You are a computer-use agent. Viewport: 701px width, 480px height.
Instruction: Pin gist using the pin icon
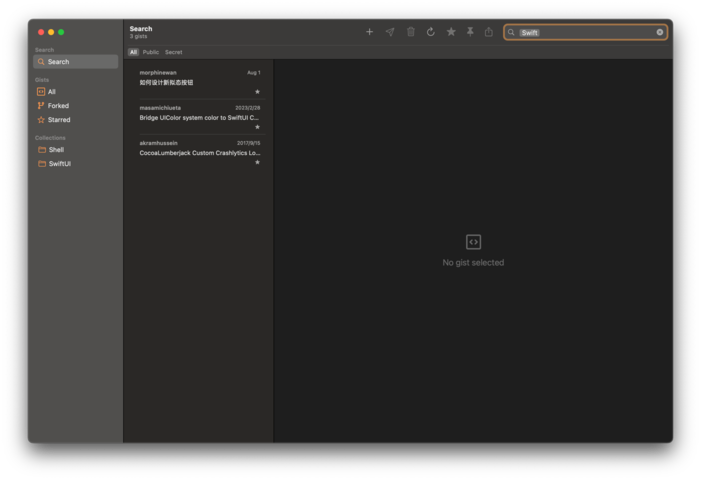470,32
